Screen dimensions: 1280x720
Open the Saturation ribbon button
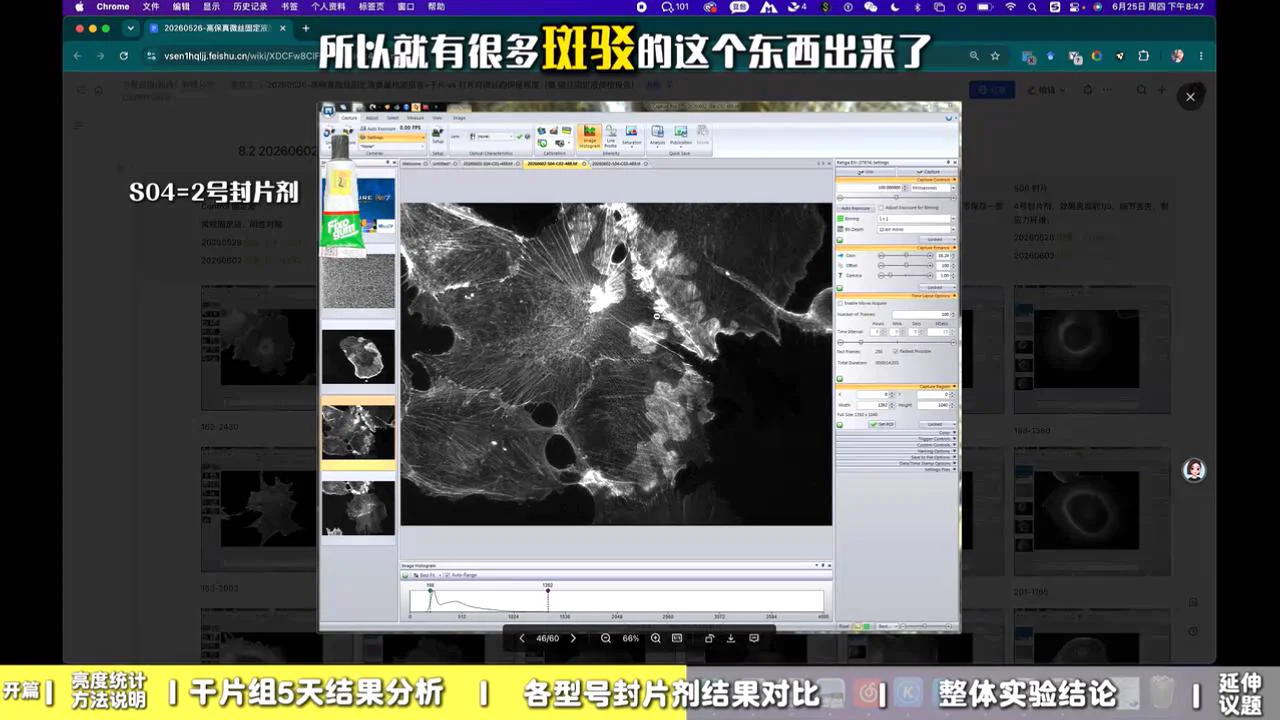pyautogui.click(x=631, y=137)
